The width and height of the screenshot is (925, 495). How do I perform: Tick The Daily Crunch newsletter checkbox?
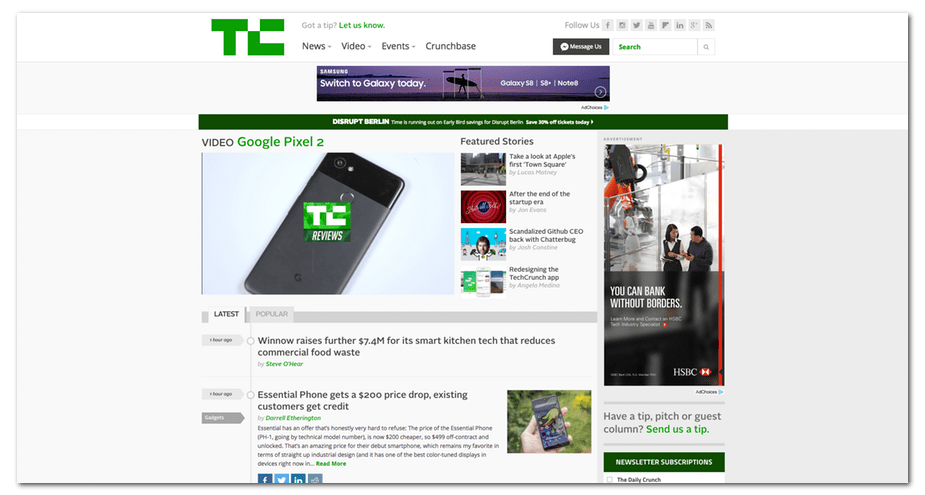coord(609,480)
